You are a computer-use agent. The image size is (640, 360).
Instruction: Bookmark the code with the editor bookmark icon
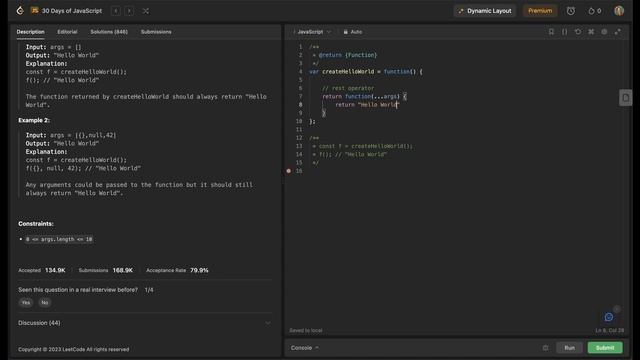pos(551,32)
